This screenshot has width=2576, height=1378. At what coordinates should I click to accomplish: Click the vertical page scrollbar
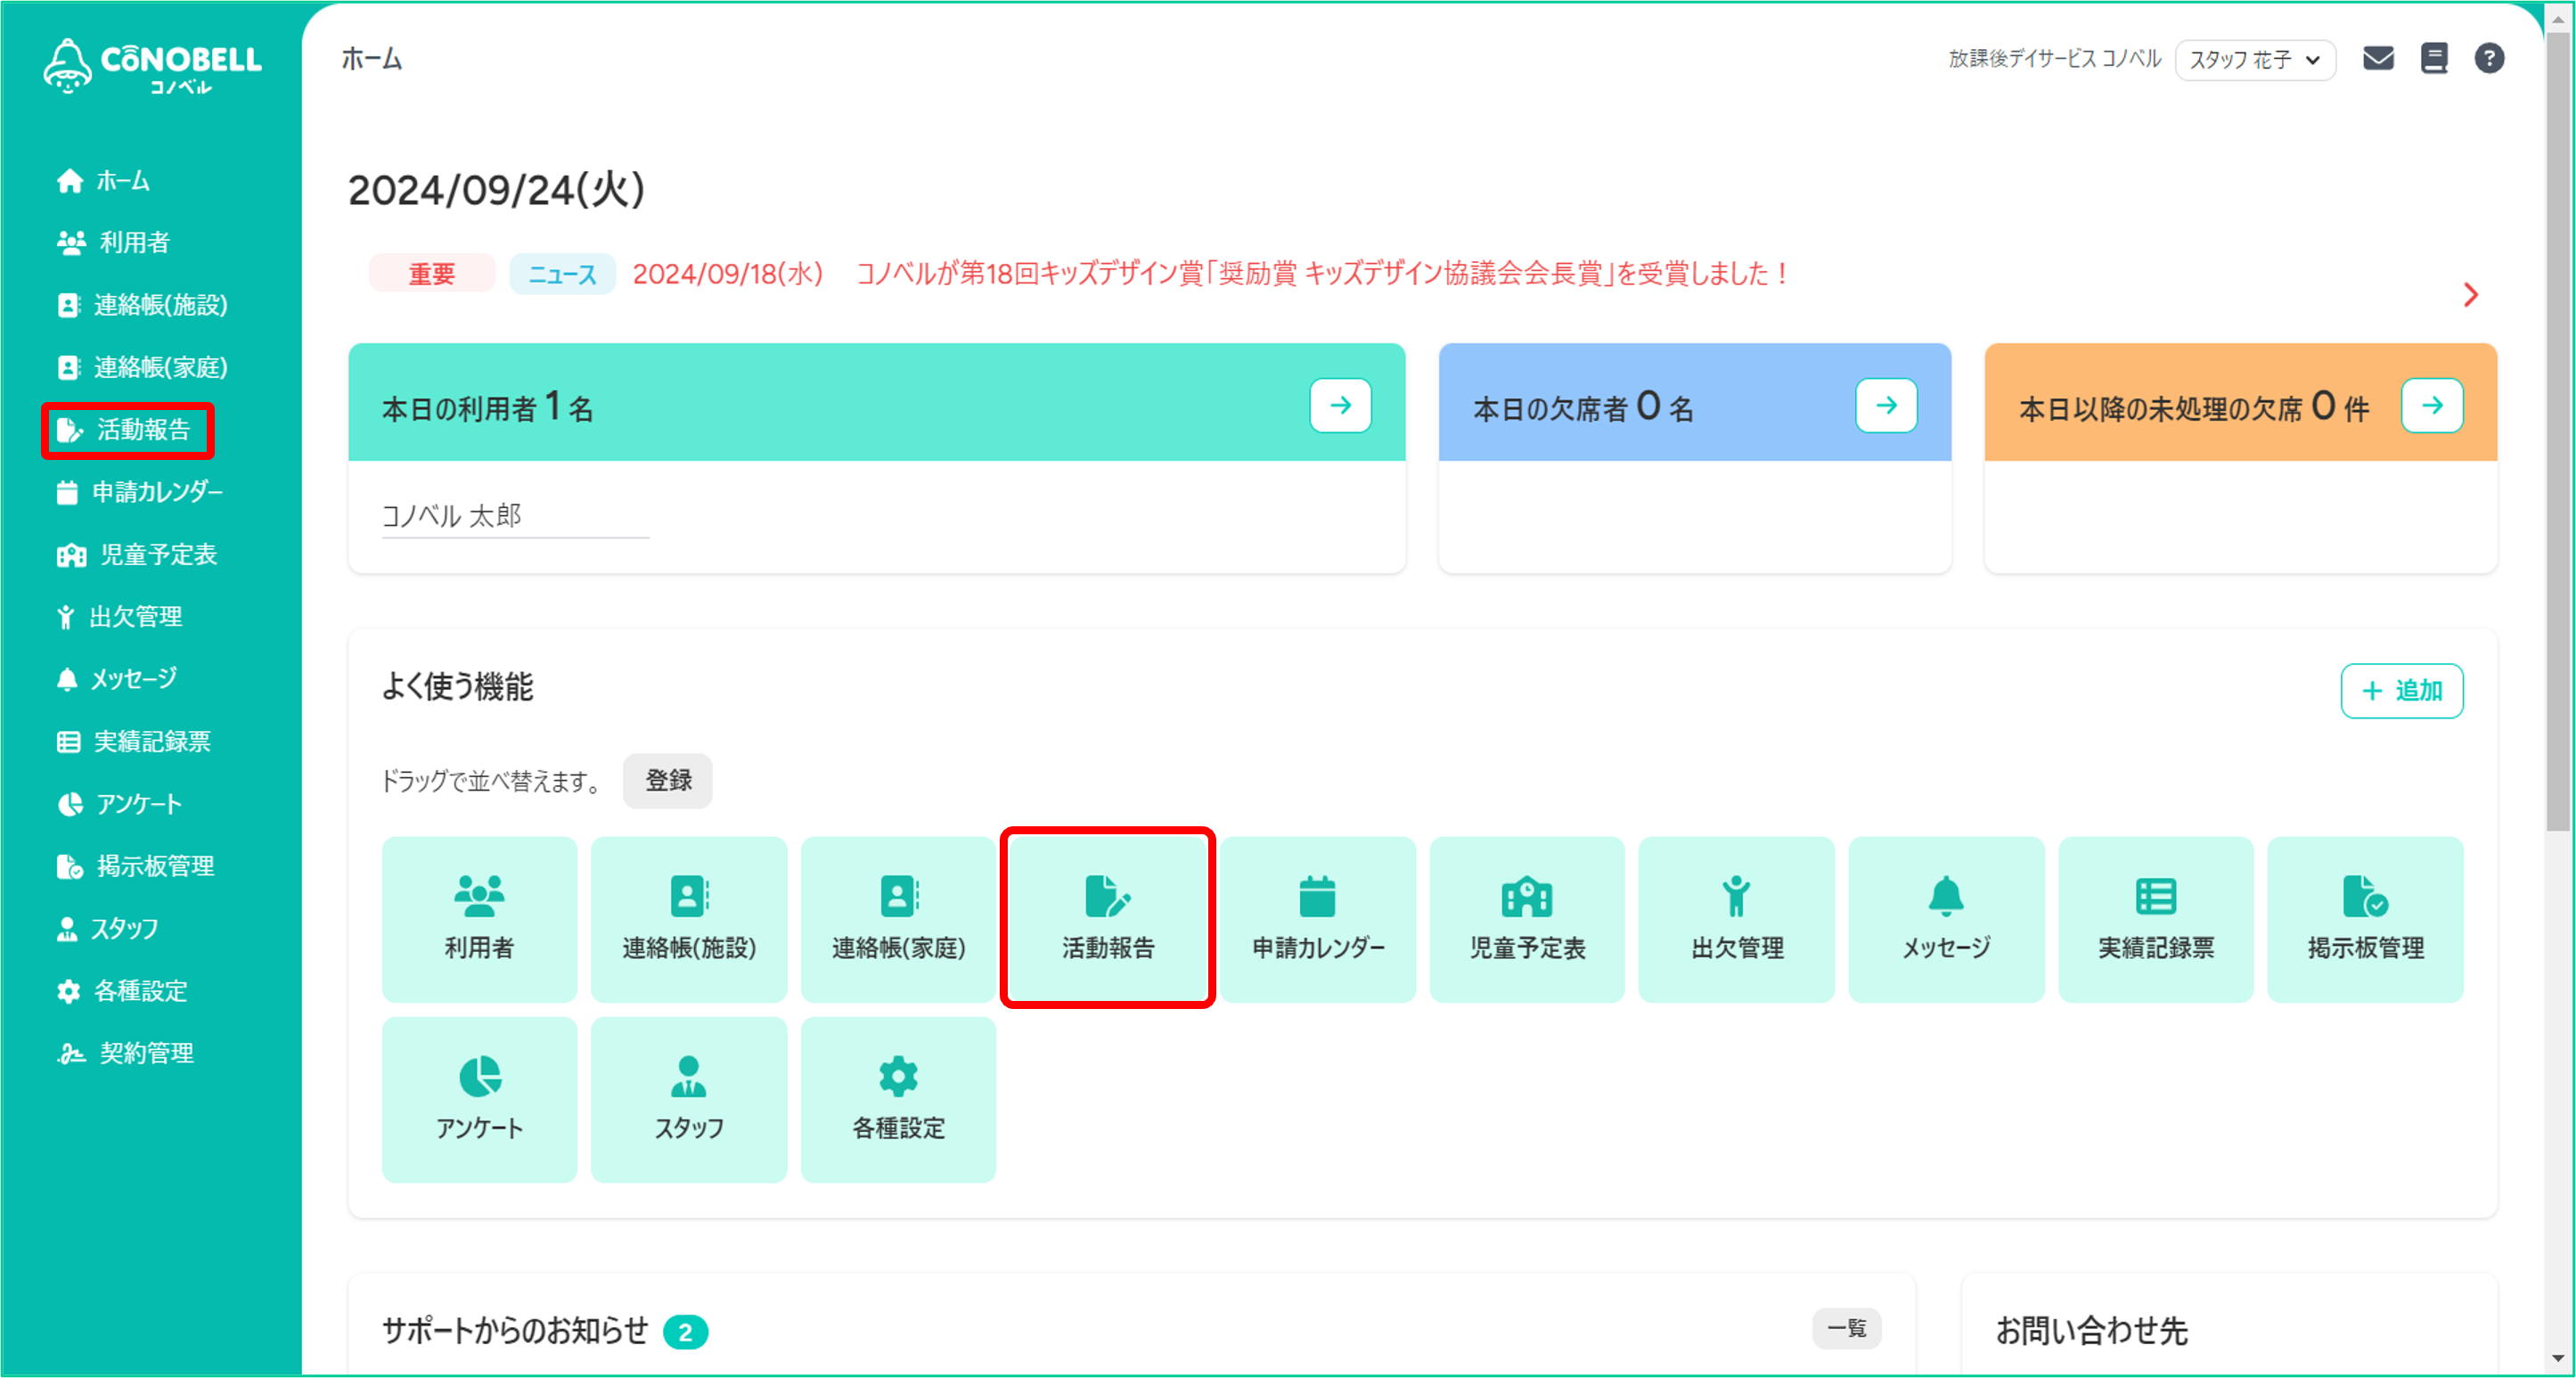click(2558, 430)
